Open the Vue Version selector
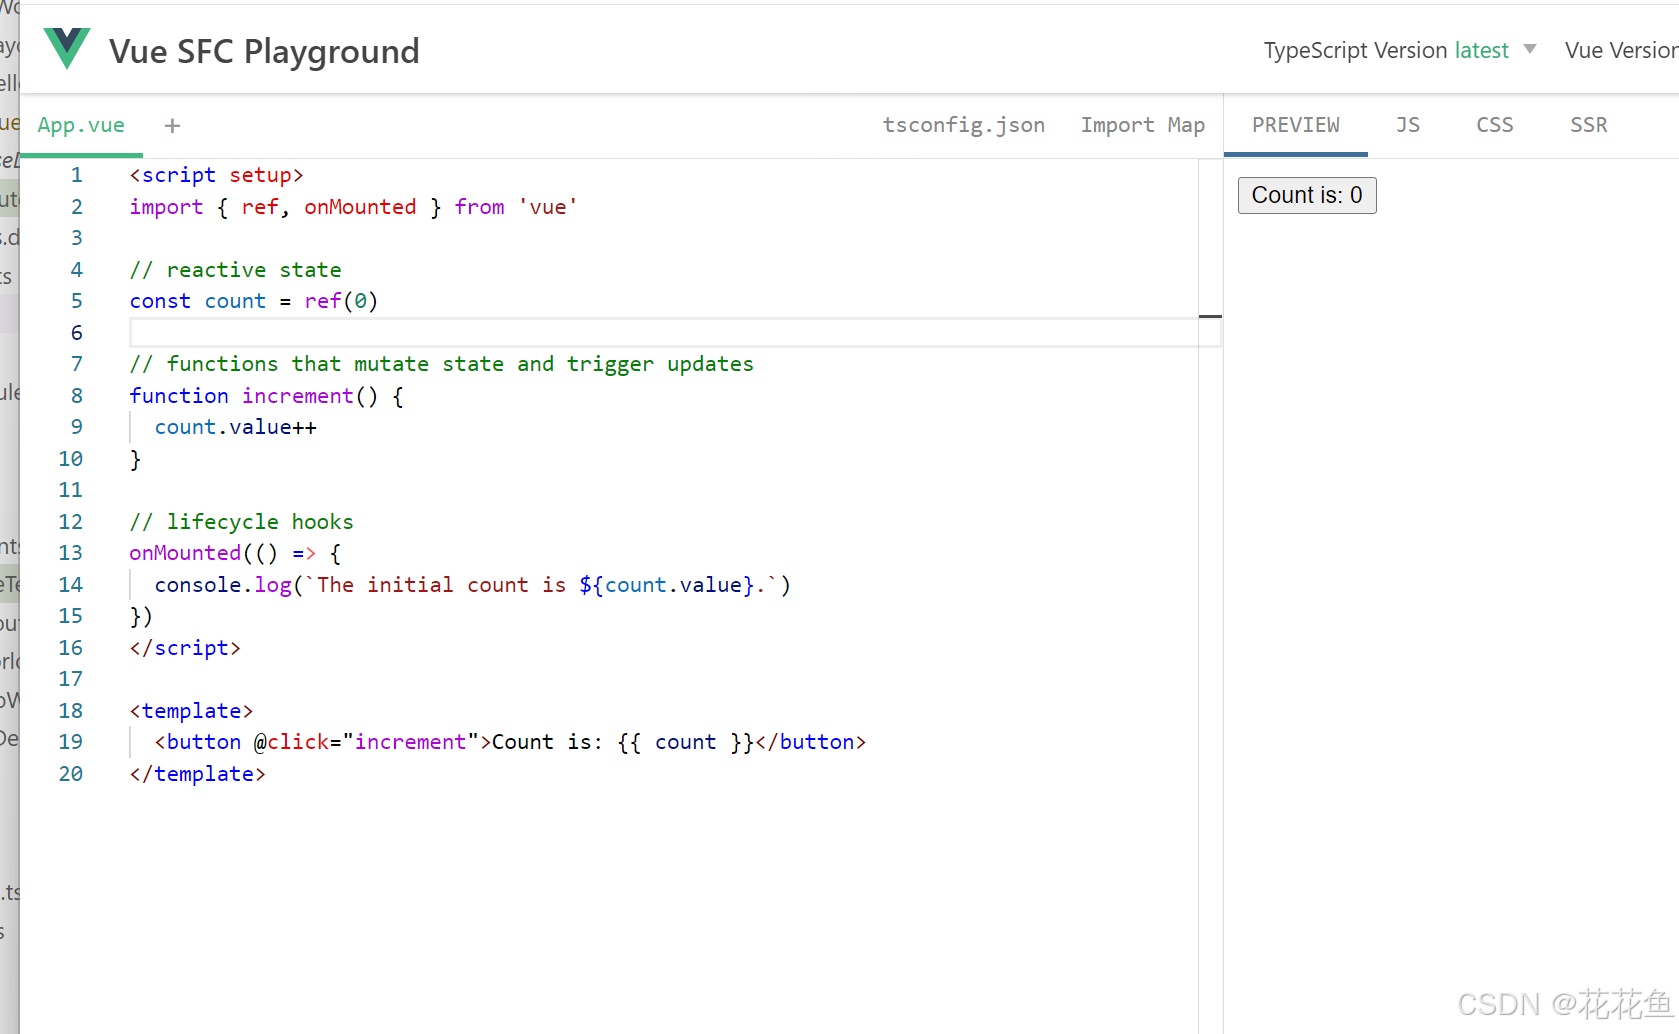This screenshot has width=1679, height=1034. coord(1621,50)
